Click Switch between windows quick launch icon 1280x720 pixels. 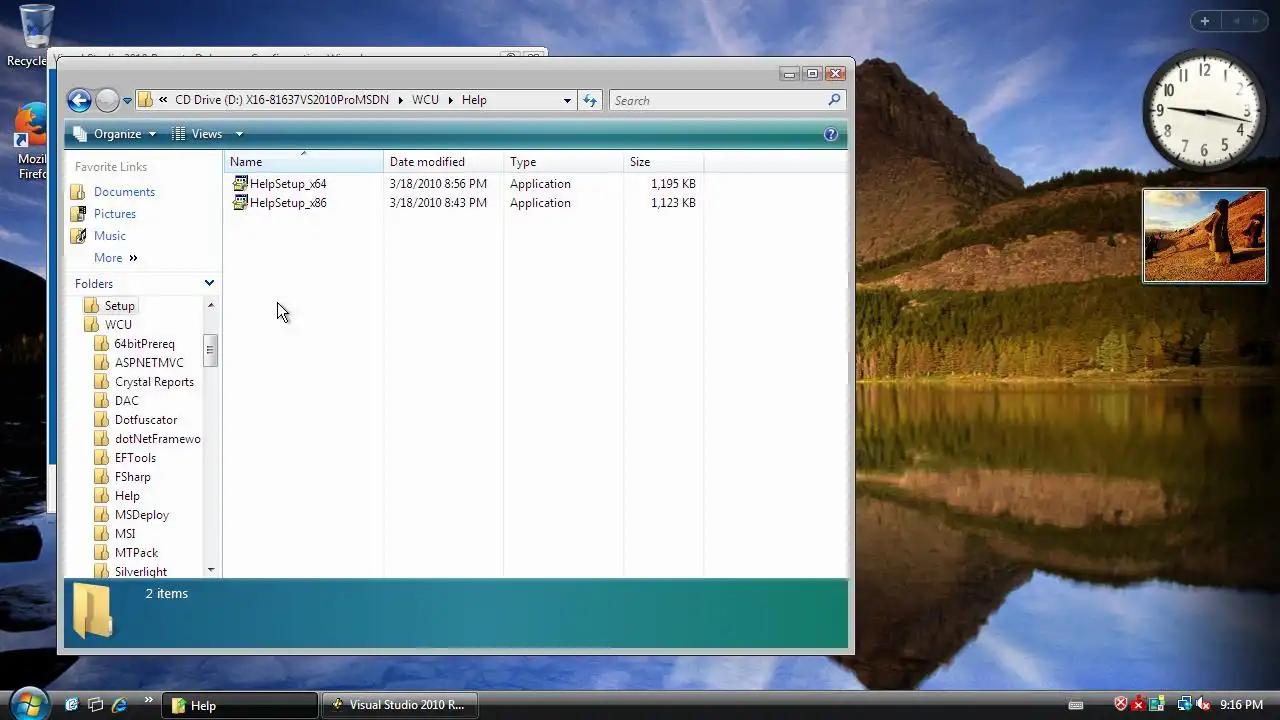click(95, 705)
